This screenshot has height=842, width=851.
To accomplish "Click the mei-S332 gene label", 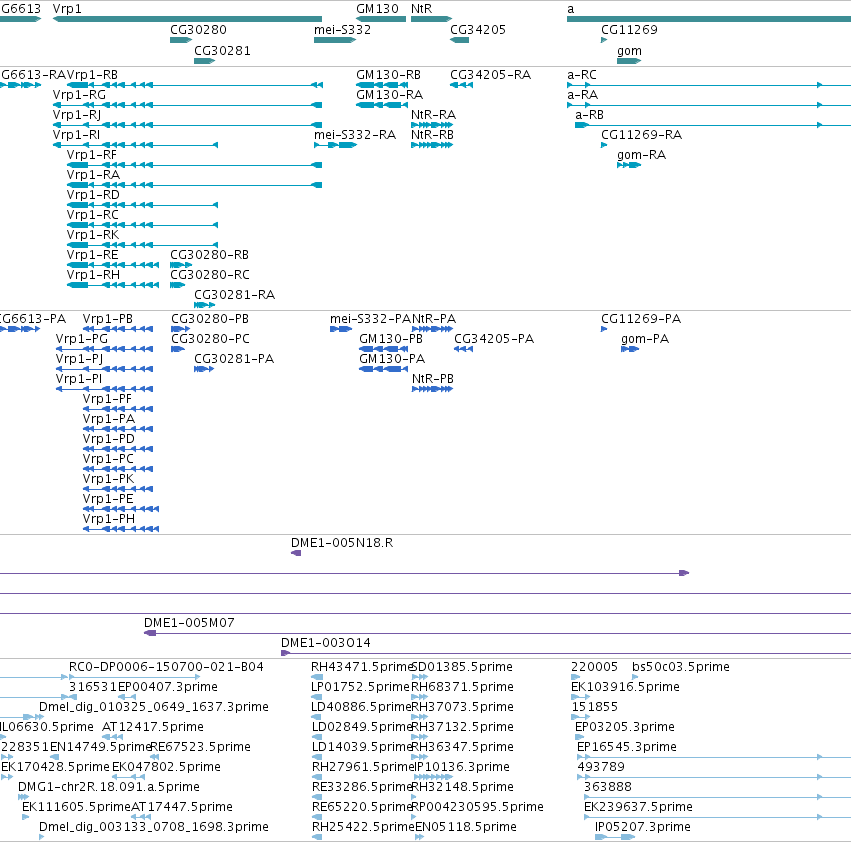I will 342,30.
